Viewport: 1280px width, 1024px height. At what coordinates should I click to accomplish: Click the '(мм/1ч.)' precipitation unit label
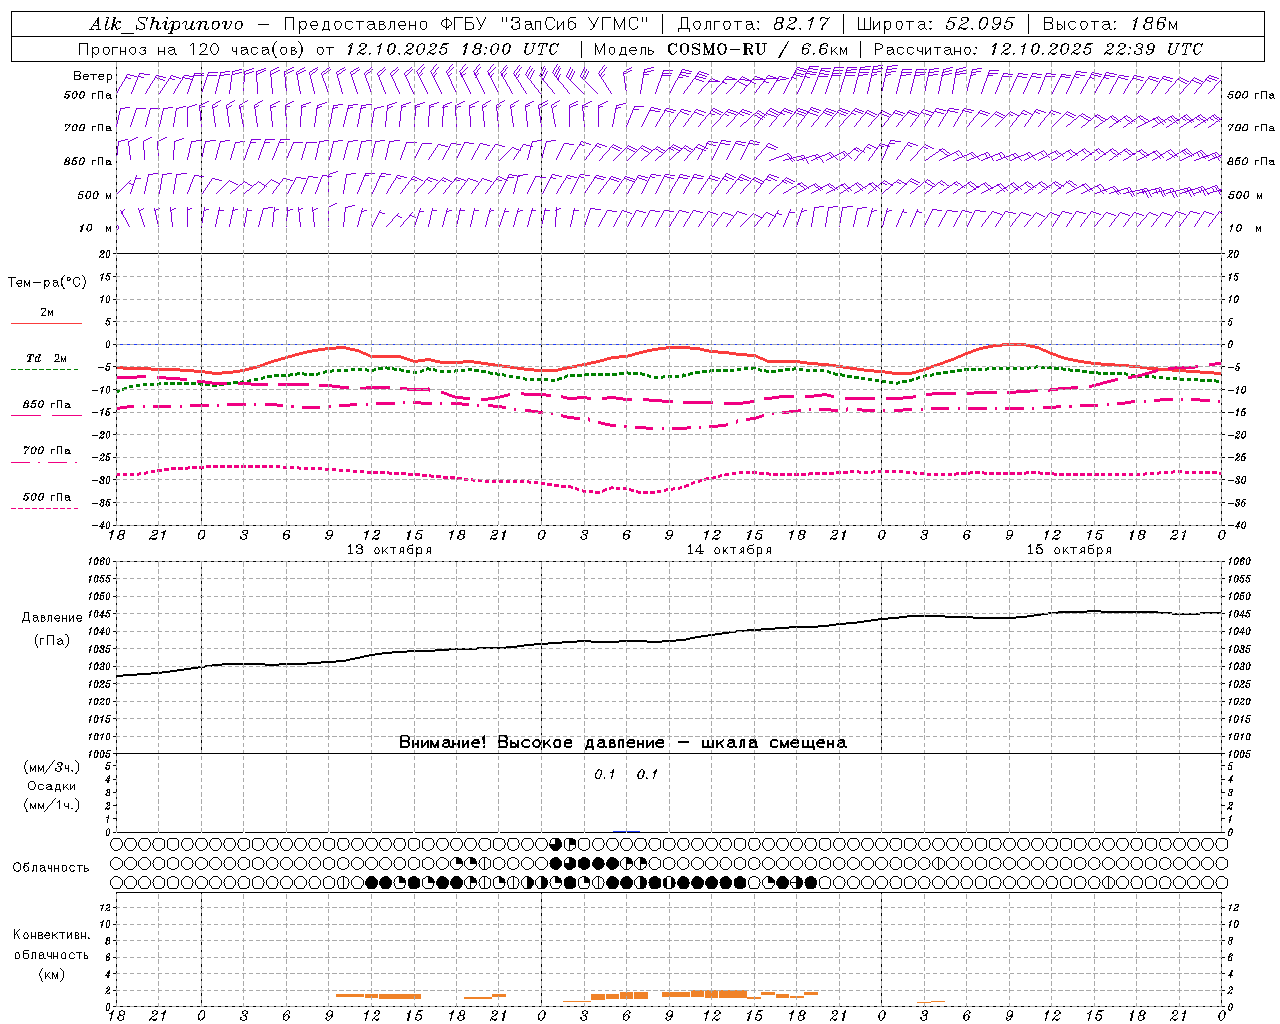click(x=52, y=805)
